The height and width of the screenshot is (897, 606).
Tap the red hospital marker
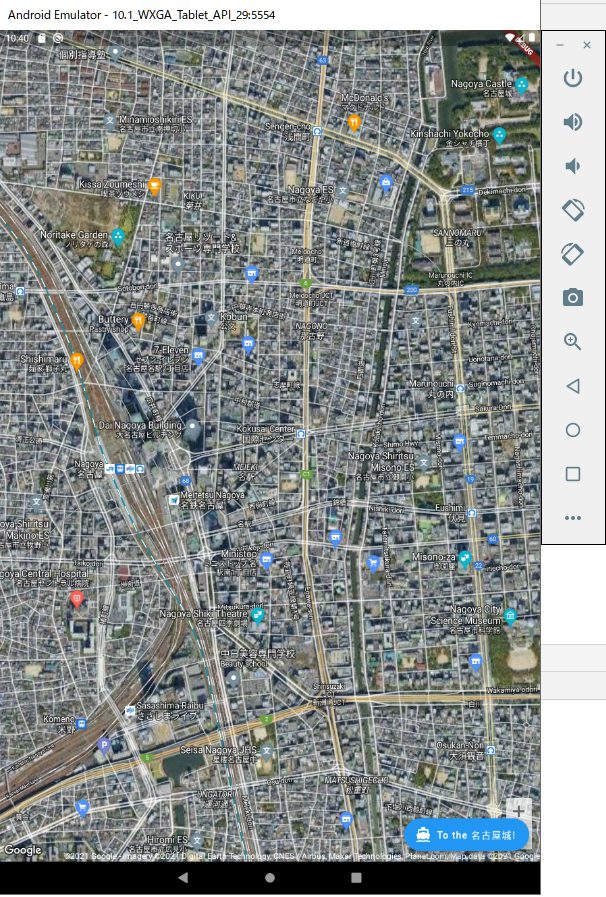[x=77, y=598]
